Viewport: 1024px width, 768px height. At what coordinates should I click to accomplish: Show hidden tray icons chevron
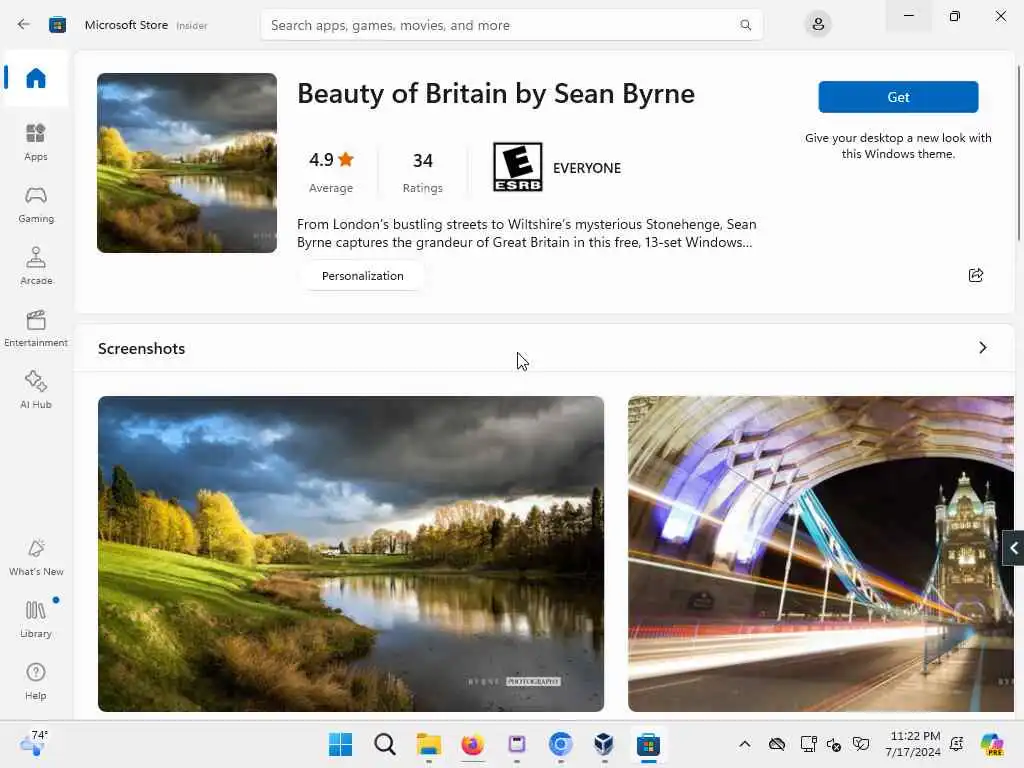(744, 744)
